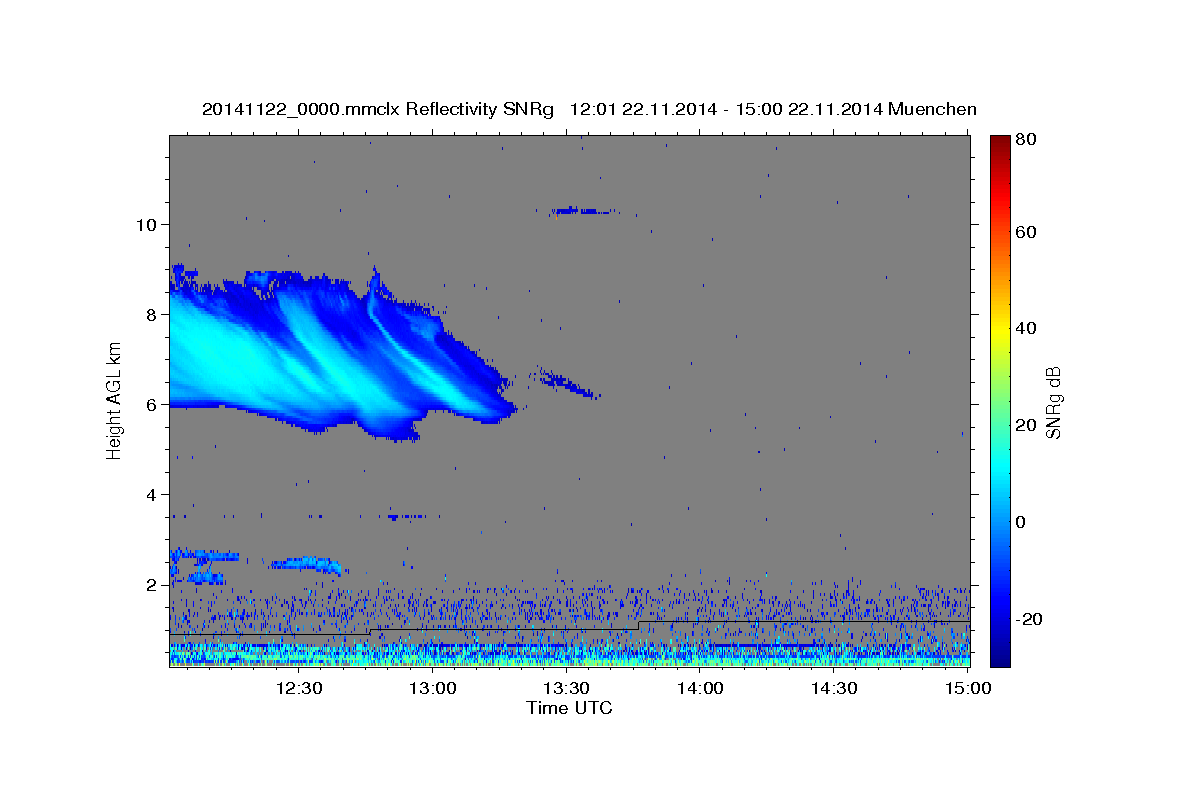The width and height of the screenshot is (1200, 800).
Task: Click the colorbar value 60
Action: coord(1025,232)
